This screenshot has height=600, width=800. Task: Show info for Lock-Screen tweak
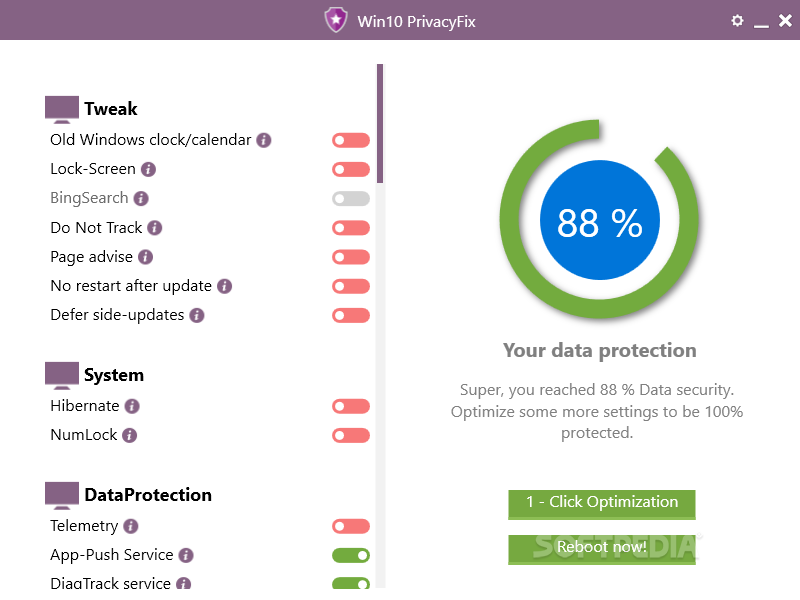148,169
